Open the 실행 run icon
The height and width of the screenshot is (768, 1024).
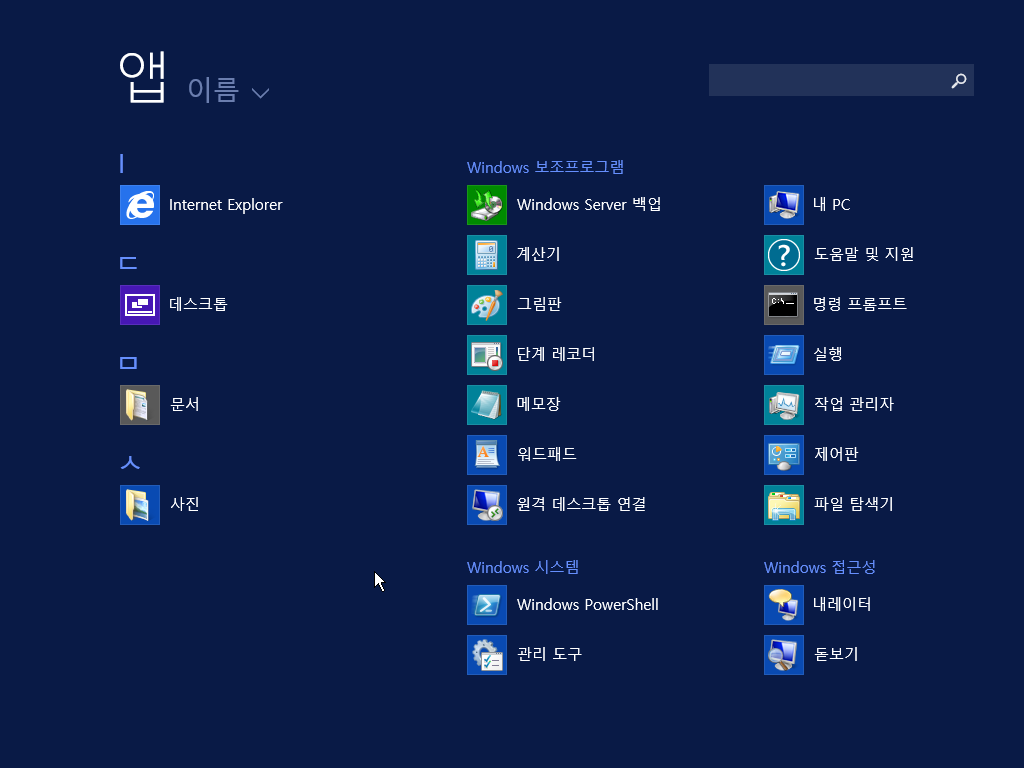point(784,355)
